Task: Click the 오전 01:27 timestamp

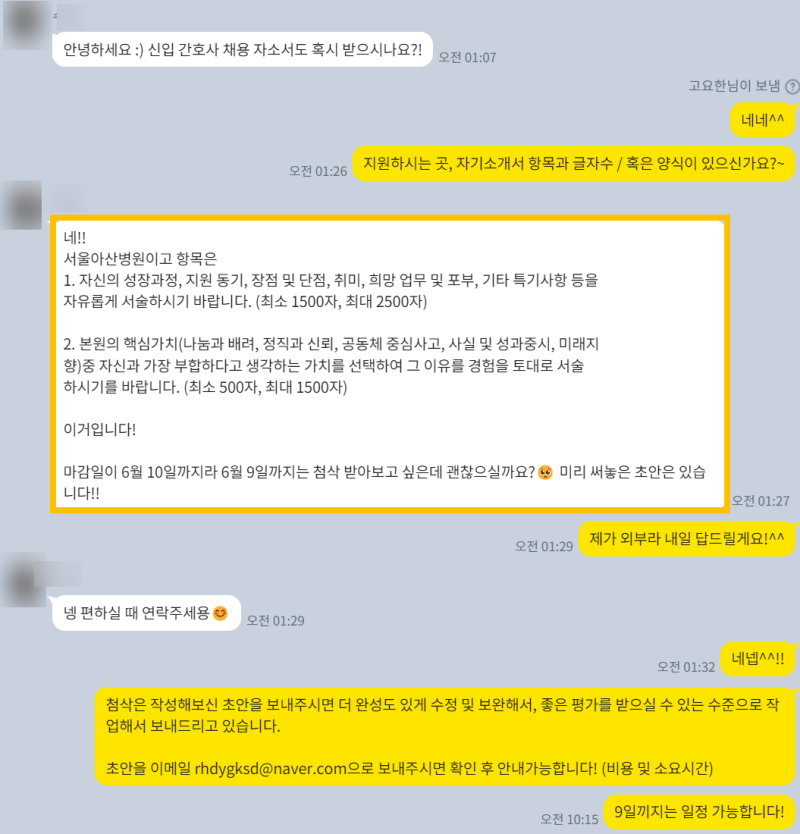Action: point(761,501)
